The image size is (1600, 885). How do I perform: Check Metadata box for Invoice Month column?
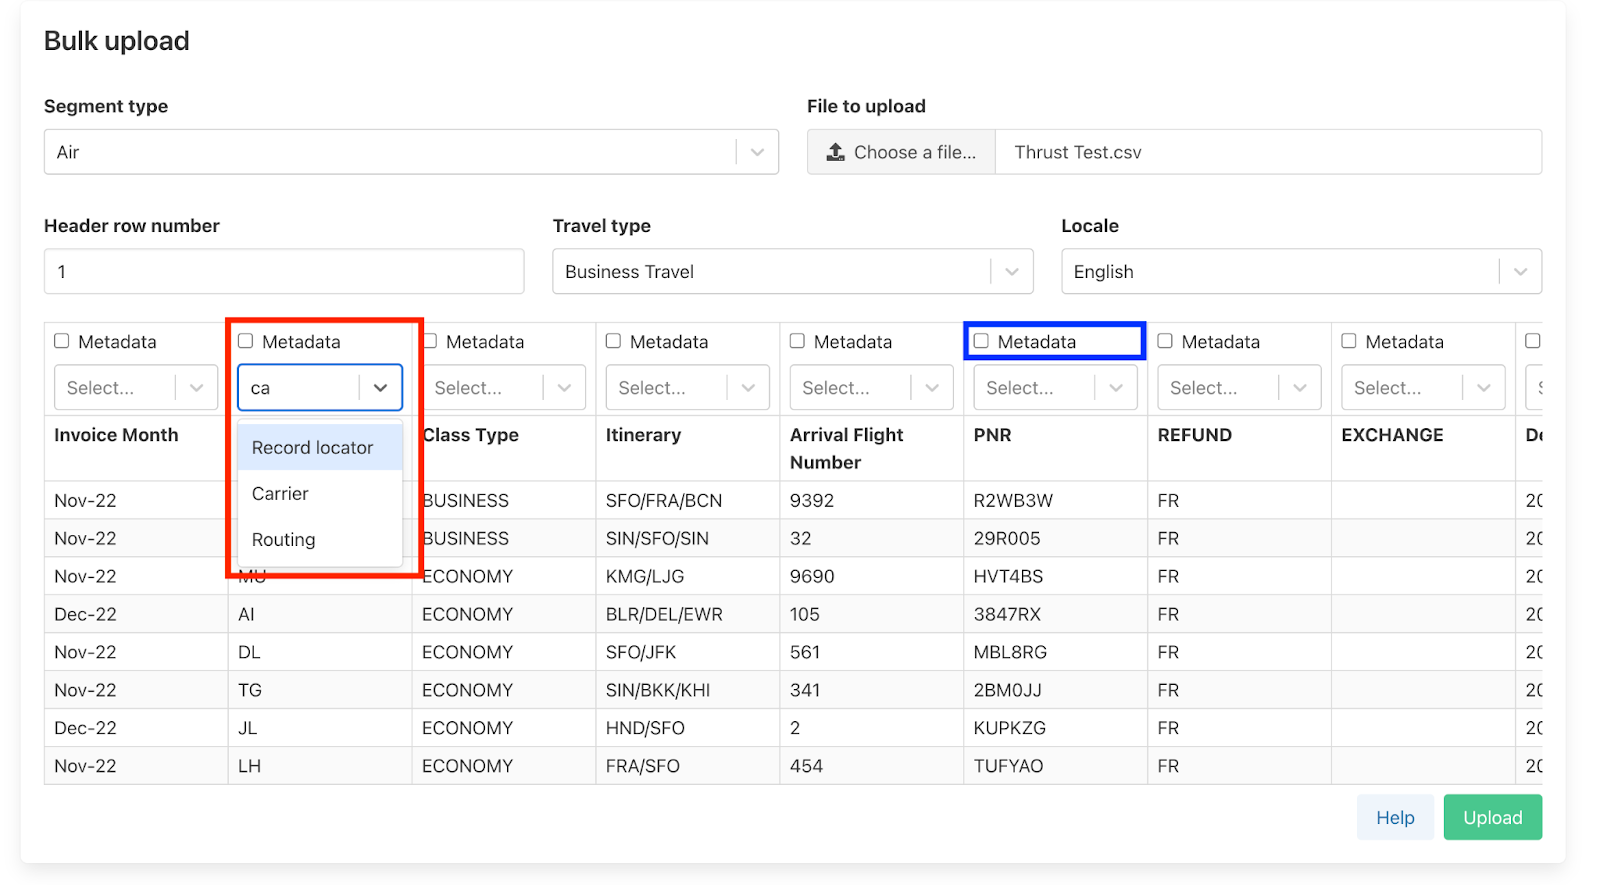click(62, 341)
